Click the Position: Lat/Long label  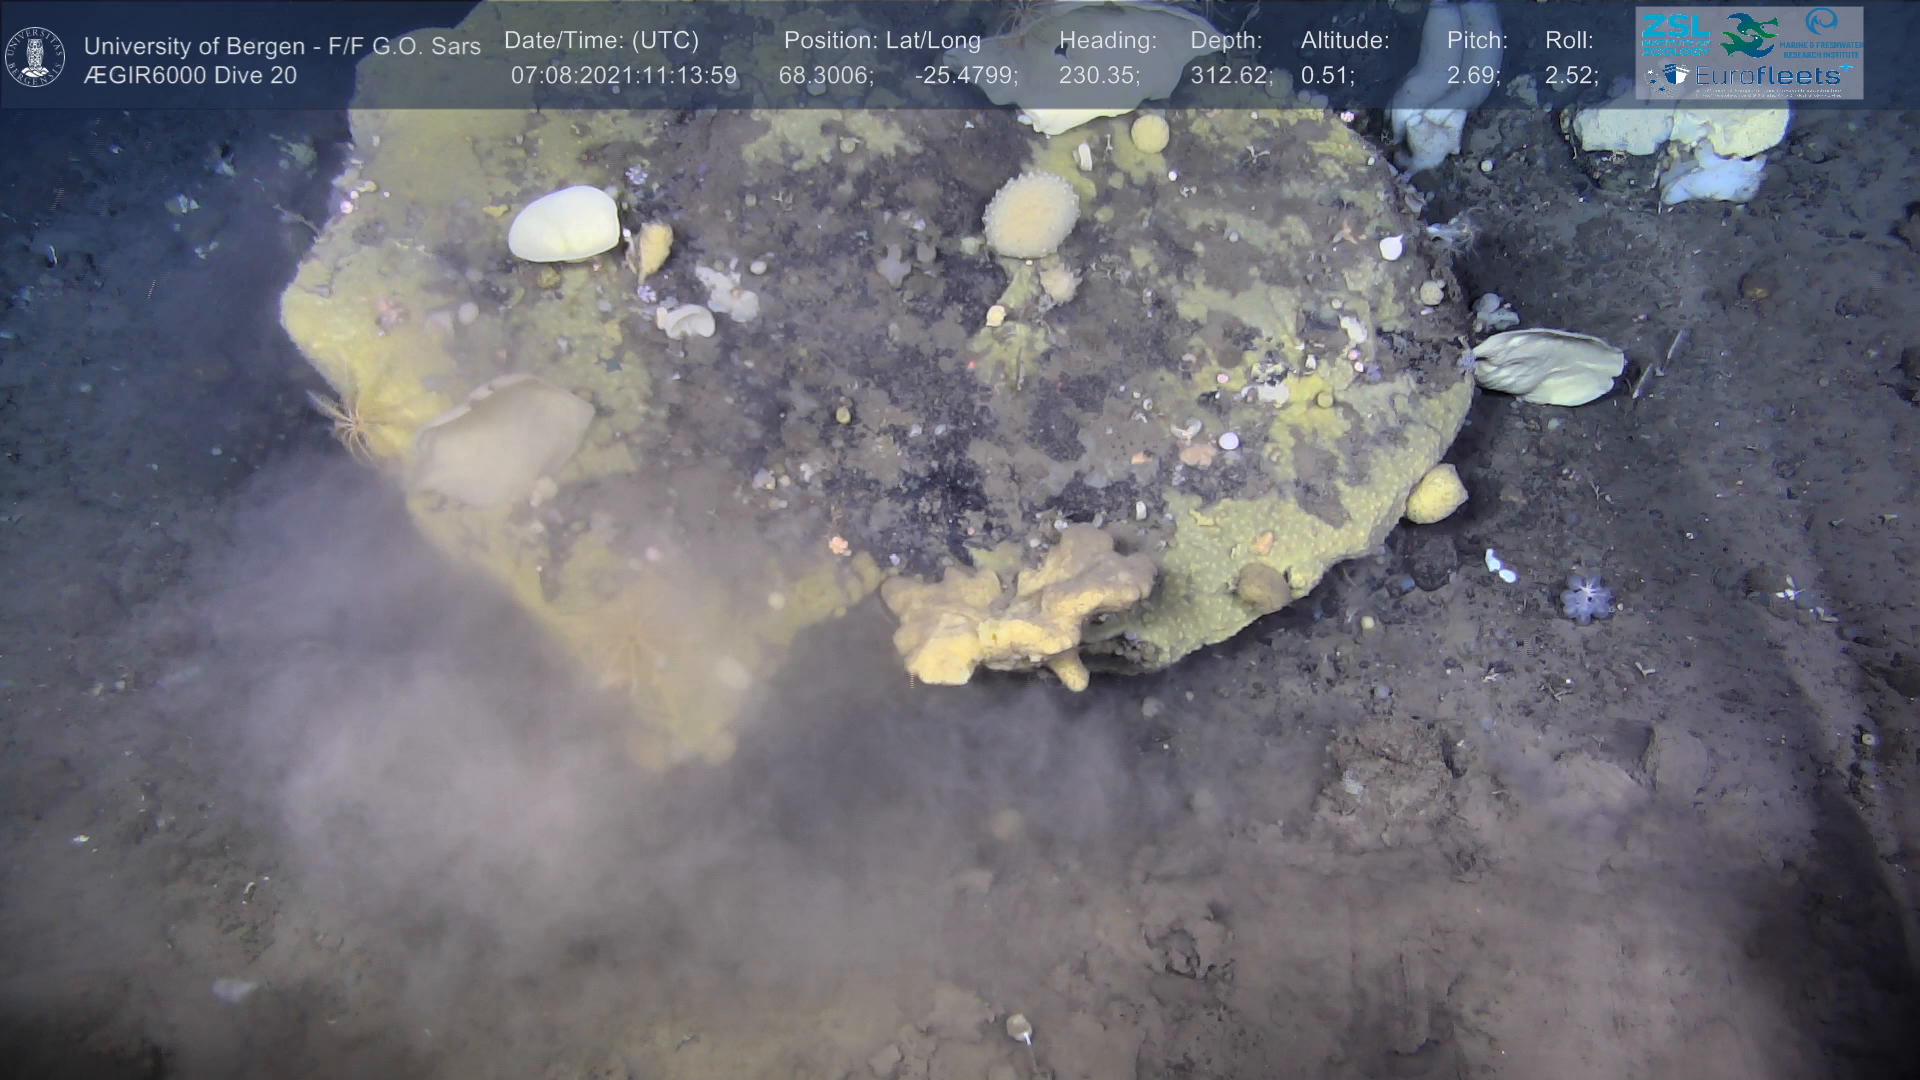[882, 41]
